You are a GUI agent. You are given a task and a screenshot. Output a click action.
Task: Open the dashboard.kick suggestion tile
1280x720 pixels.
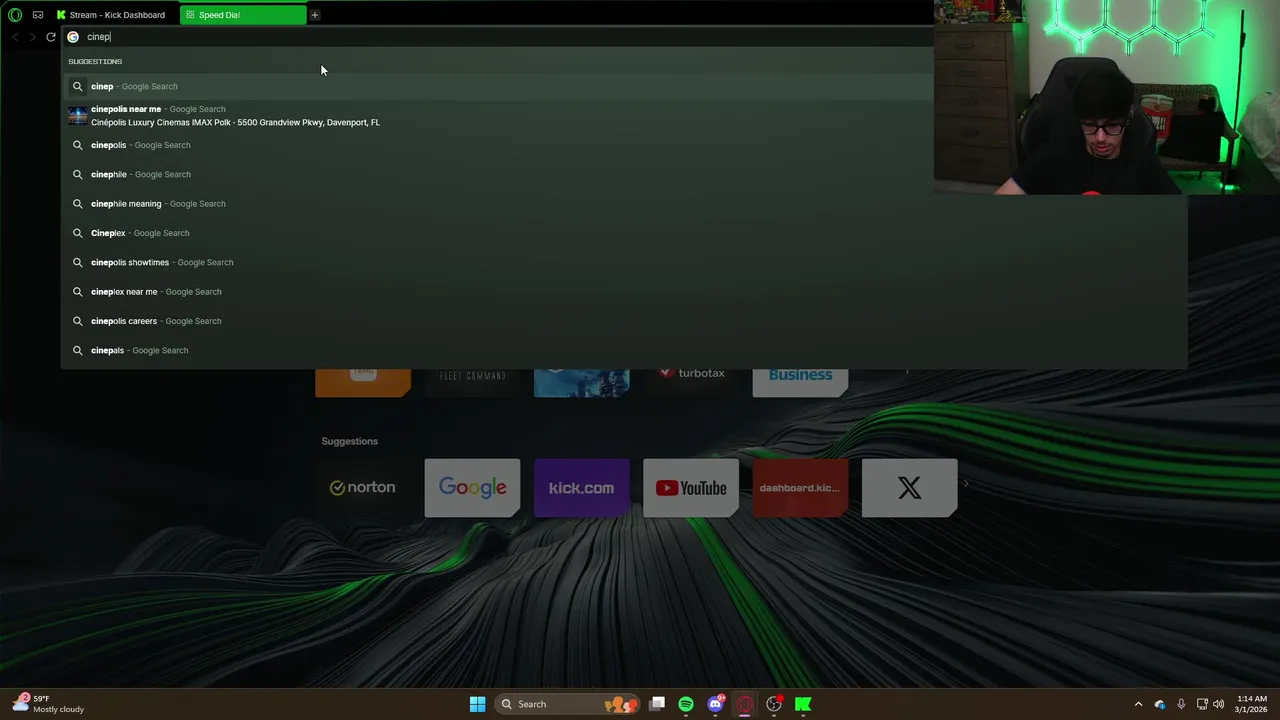click(x=800, y=488)
